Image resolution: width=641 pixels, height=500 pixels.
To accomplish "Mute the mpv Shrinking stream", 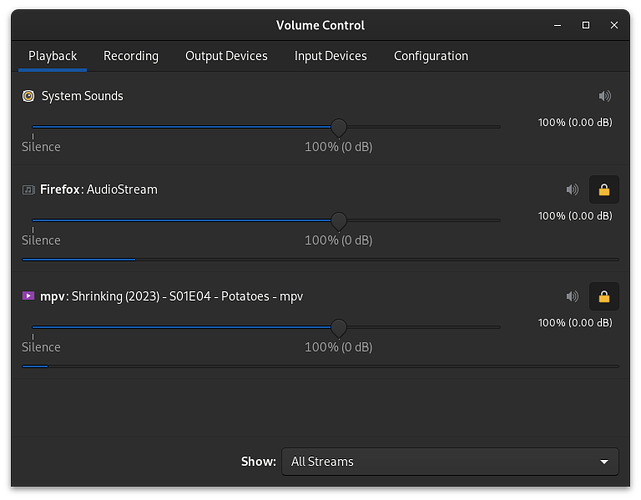I will 572,296.
